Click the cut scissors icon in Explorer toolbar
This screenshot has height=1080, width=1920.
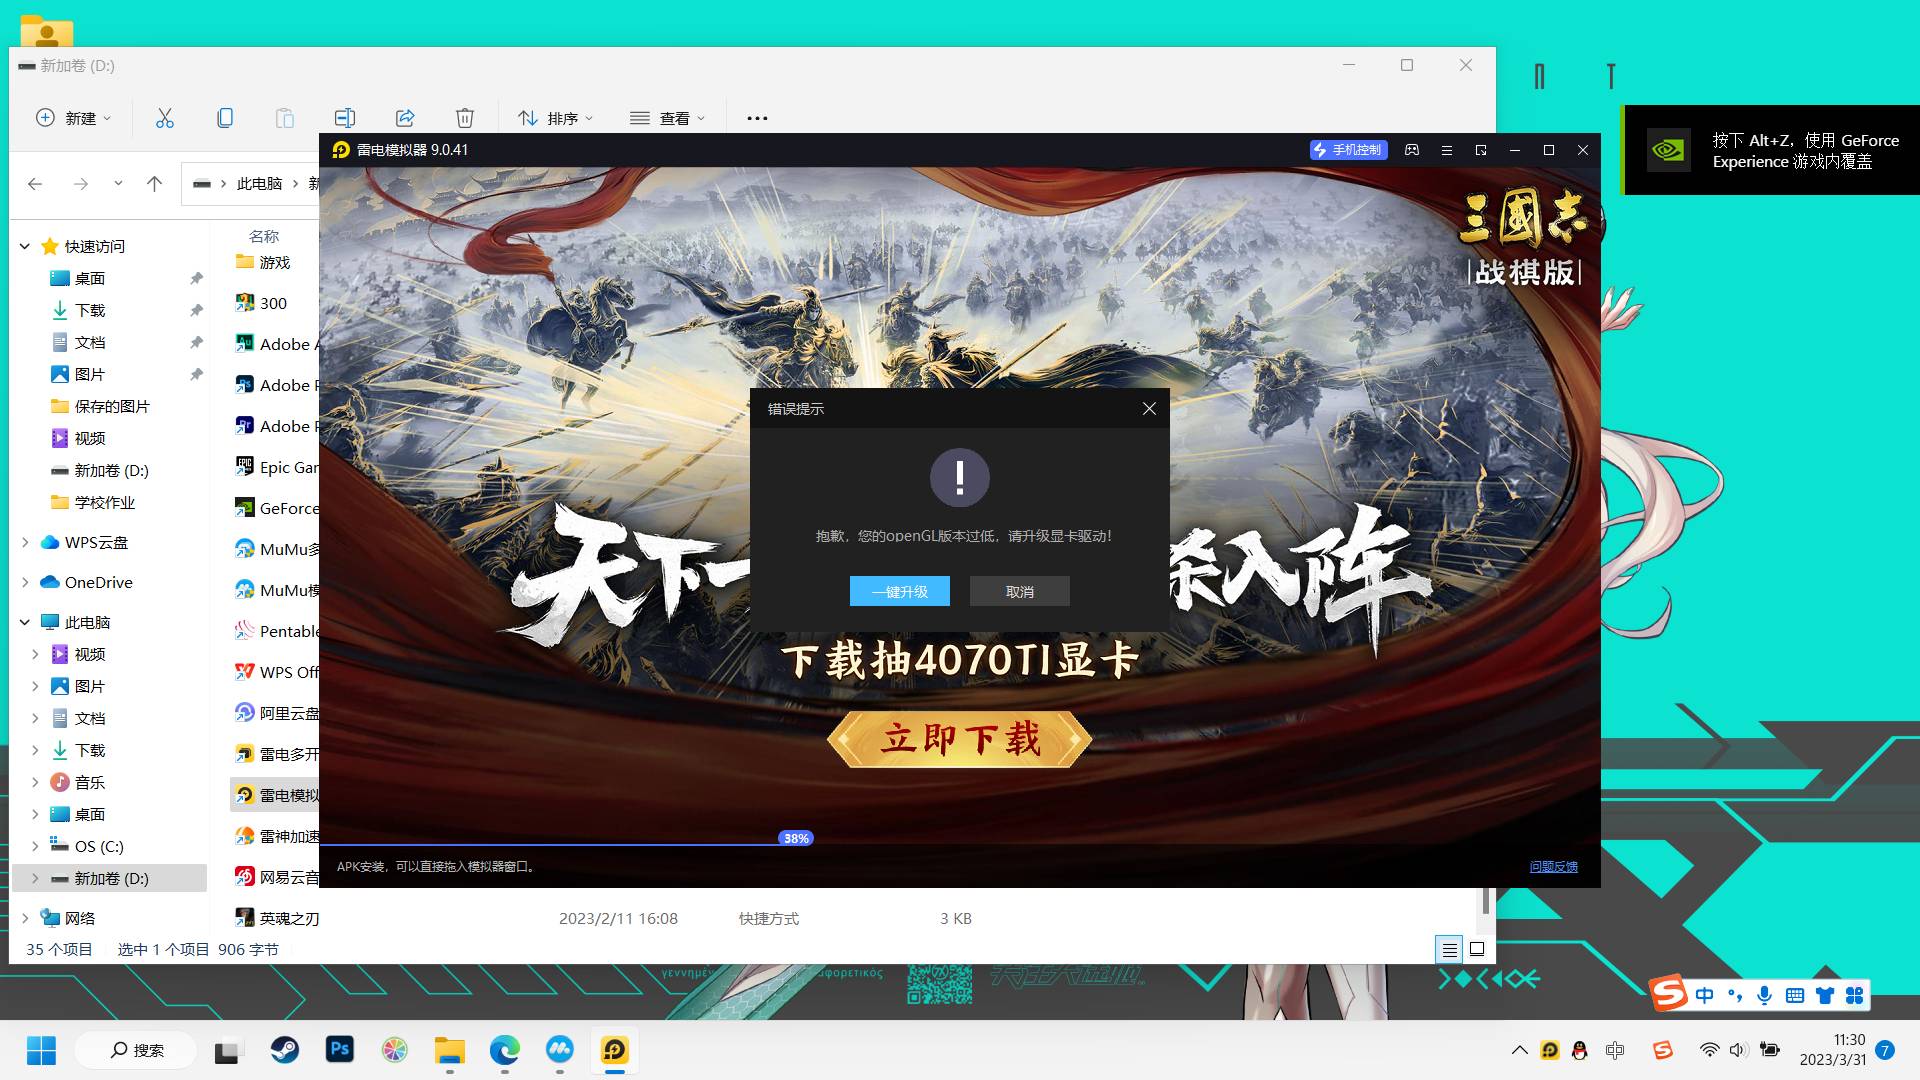[165, 118]
